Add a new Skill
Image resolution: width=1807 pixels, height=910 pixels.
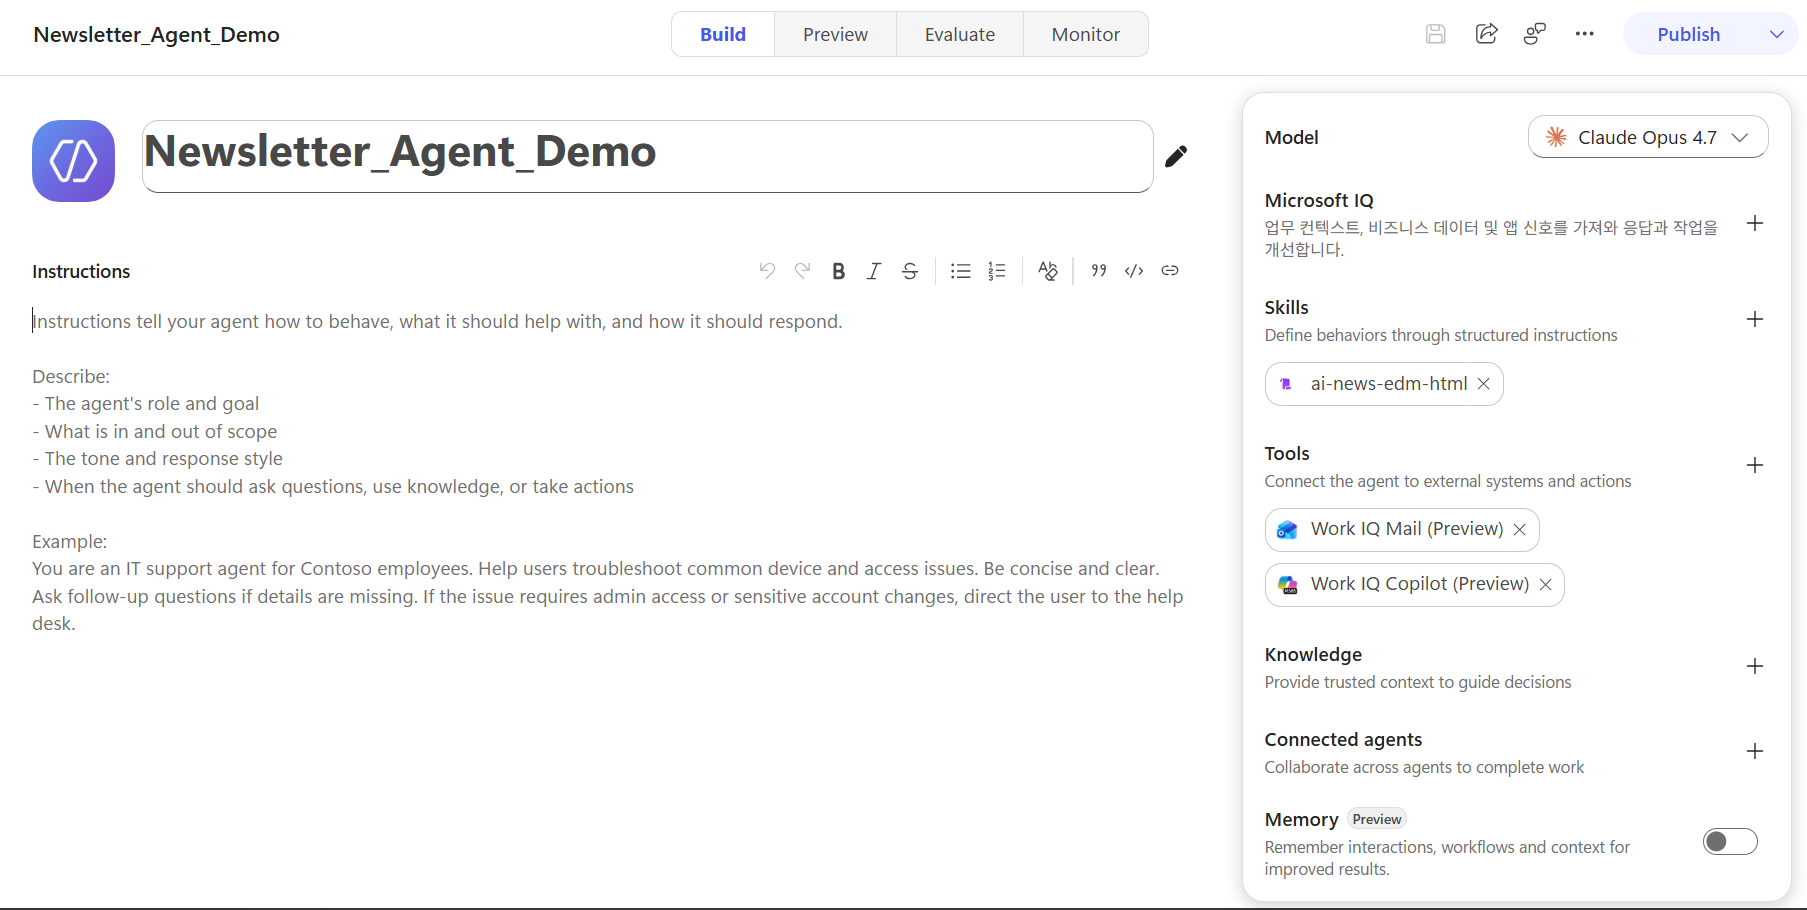[1755, 319]
